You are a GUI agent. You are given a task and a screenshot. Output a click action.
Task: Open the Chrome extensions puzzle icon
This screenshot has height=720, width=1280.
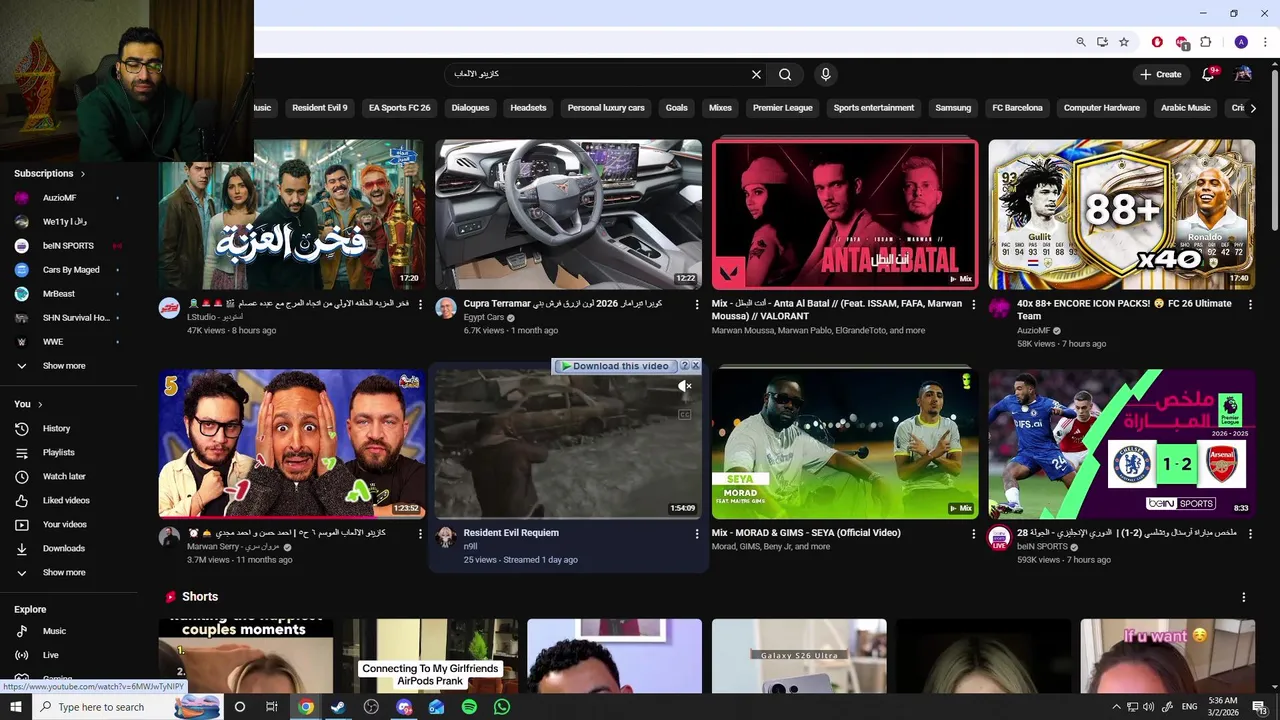point(1205,42)
